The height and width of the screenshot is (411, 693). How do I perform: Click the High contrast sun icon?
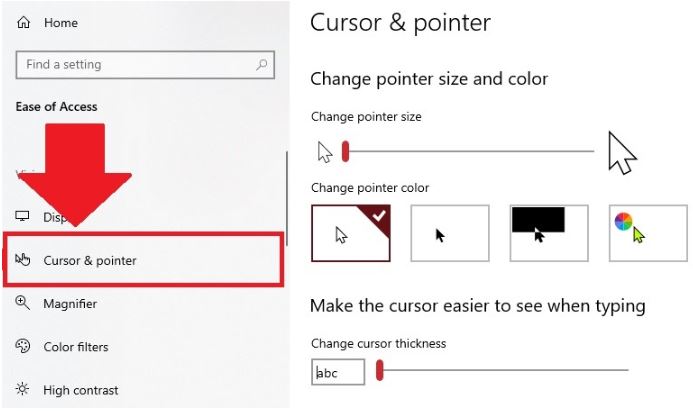[x=23, y=390]
